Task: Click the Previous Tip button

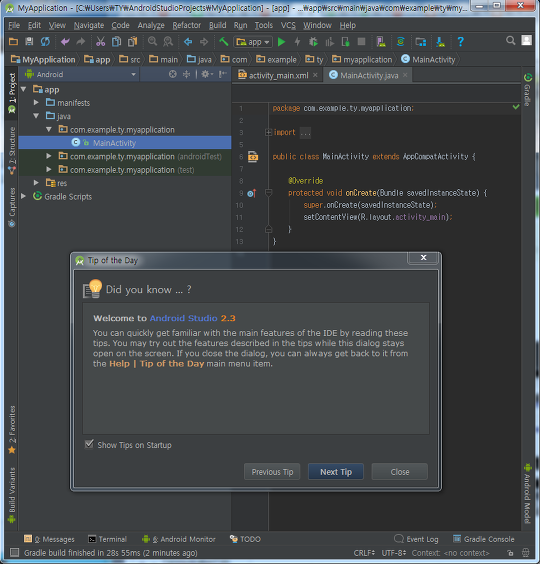Action: (x=272, y=472)
